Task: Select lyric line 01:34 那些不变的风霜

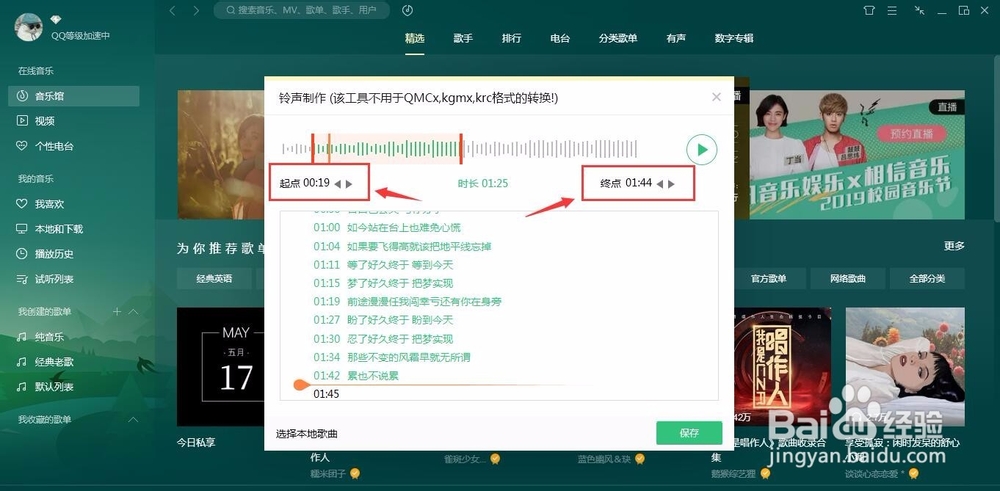Action: coord(392,357)
